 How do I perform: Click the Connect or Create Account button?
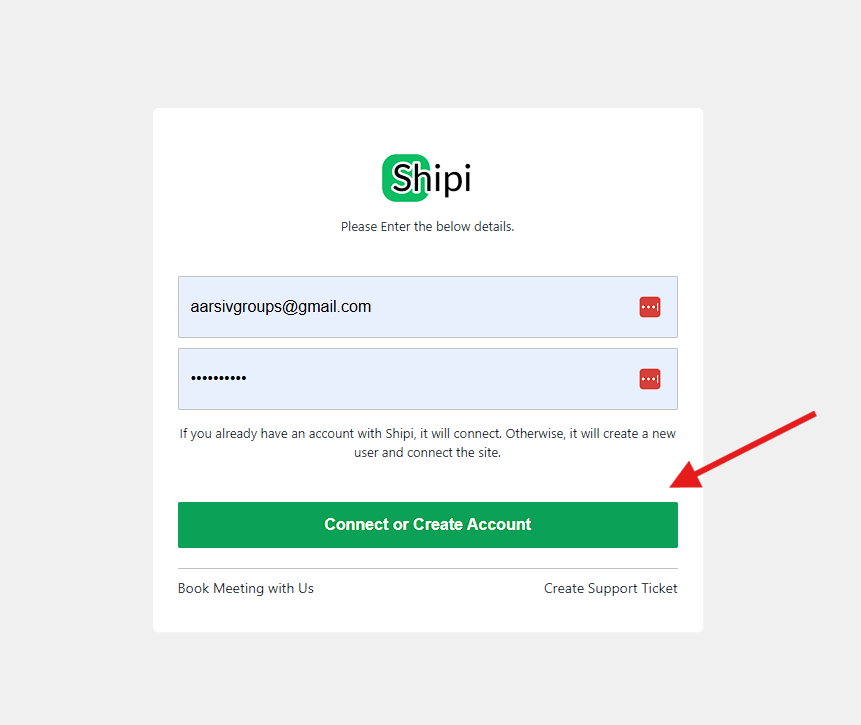428,525
